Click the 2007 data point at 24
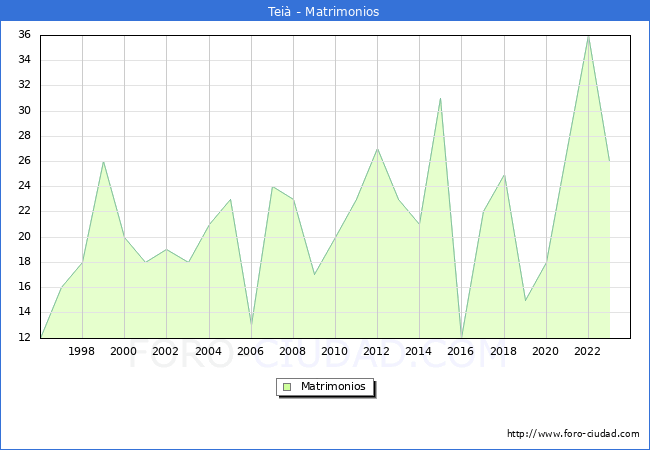This screenshot has height=450, width=650. tap(272, 187)
